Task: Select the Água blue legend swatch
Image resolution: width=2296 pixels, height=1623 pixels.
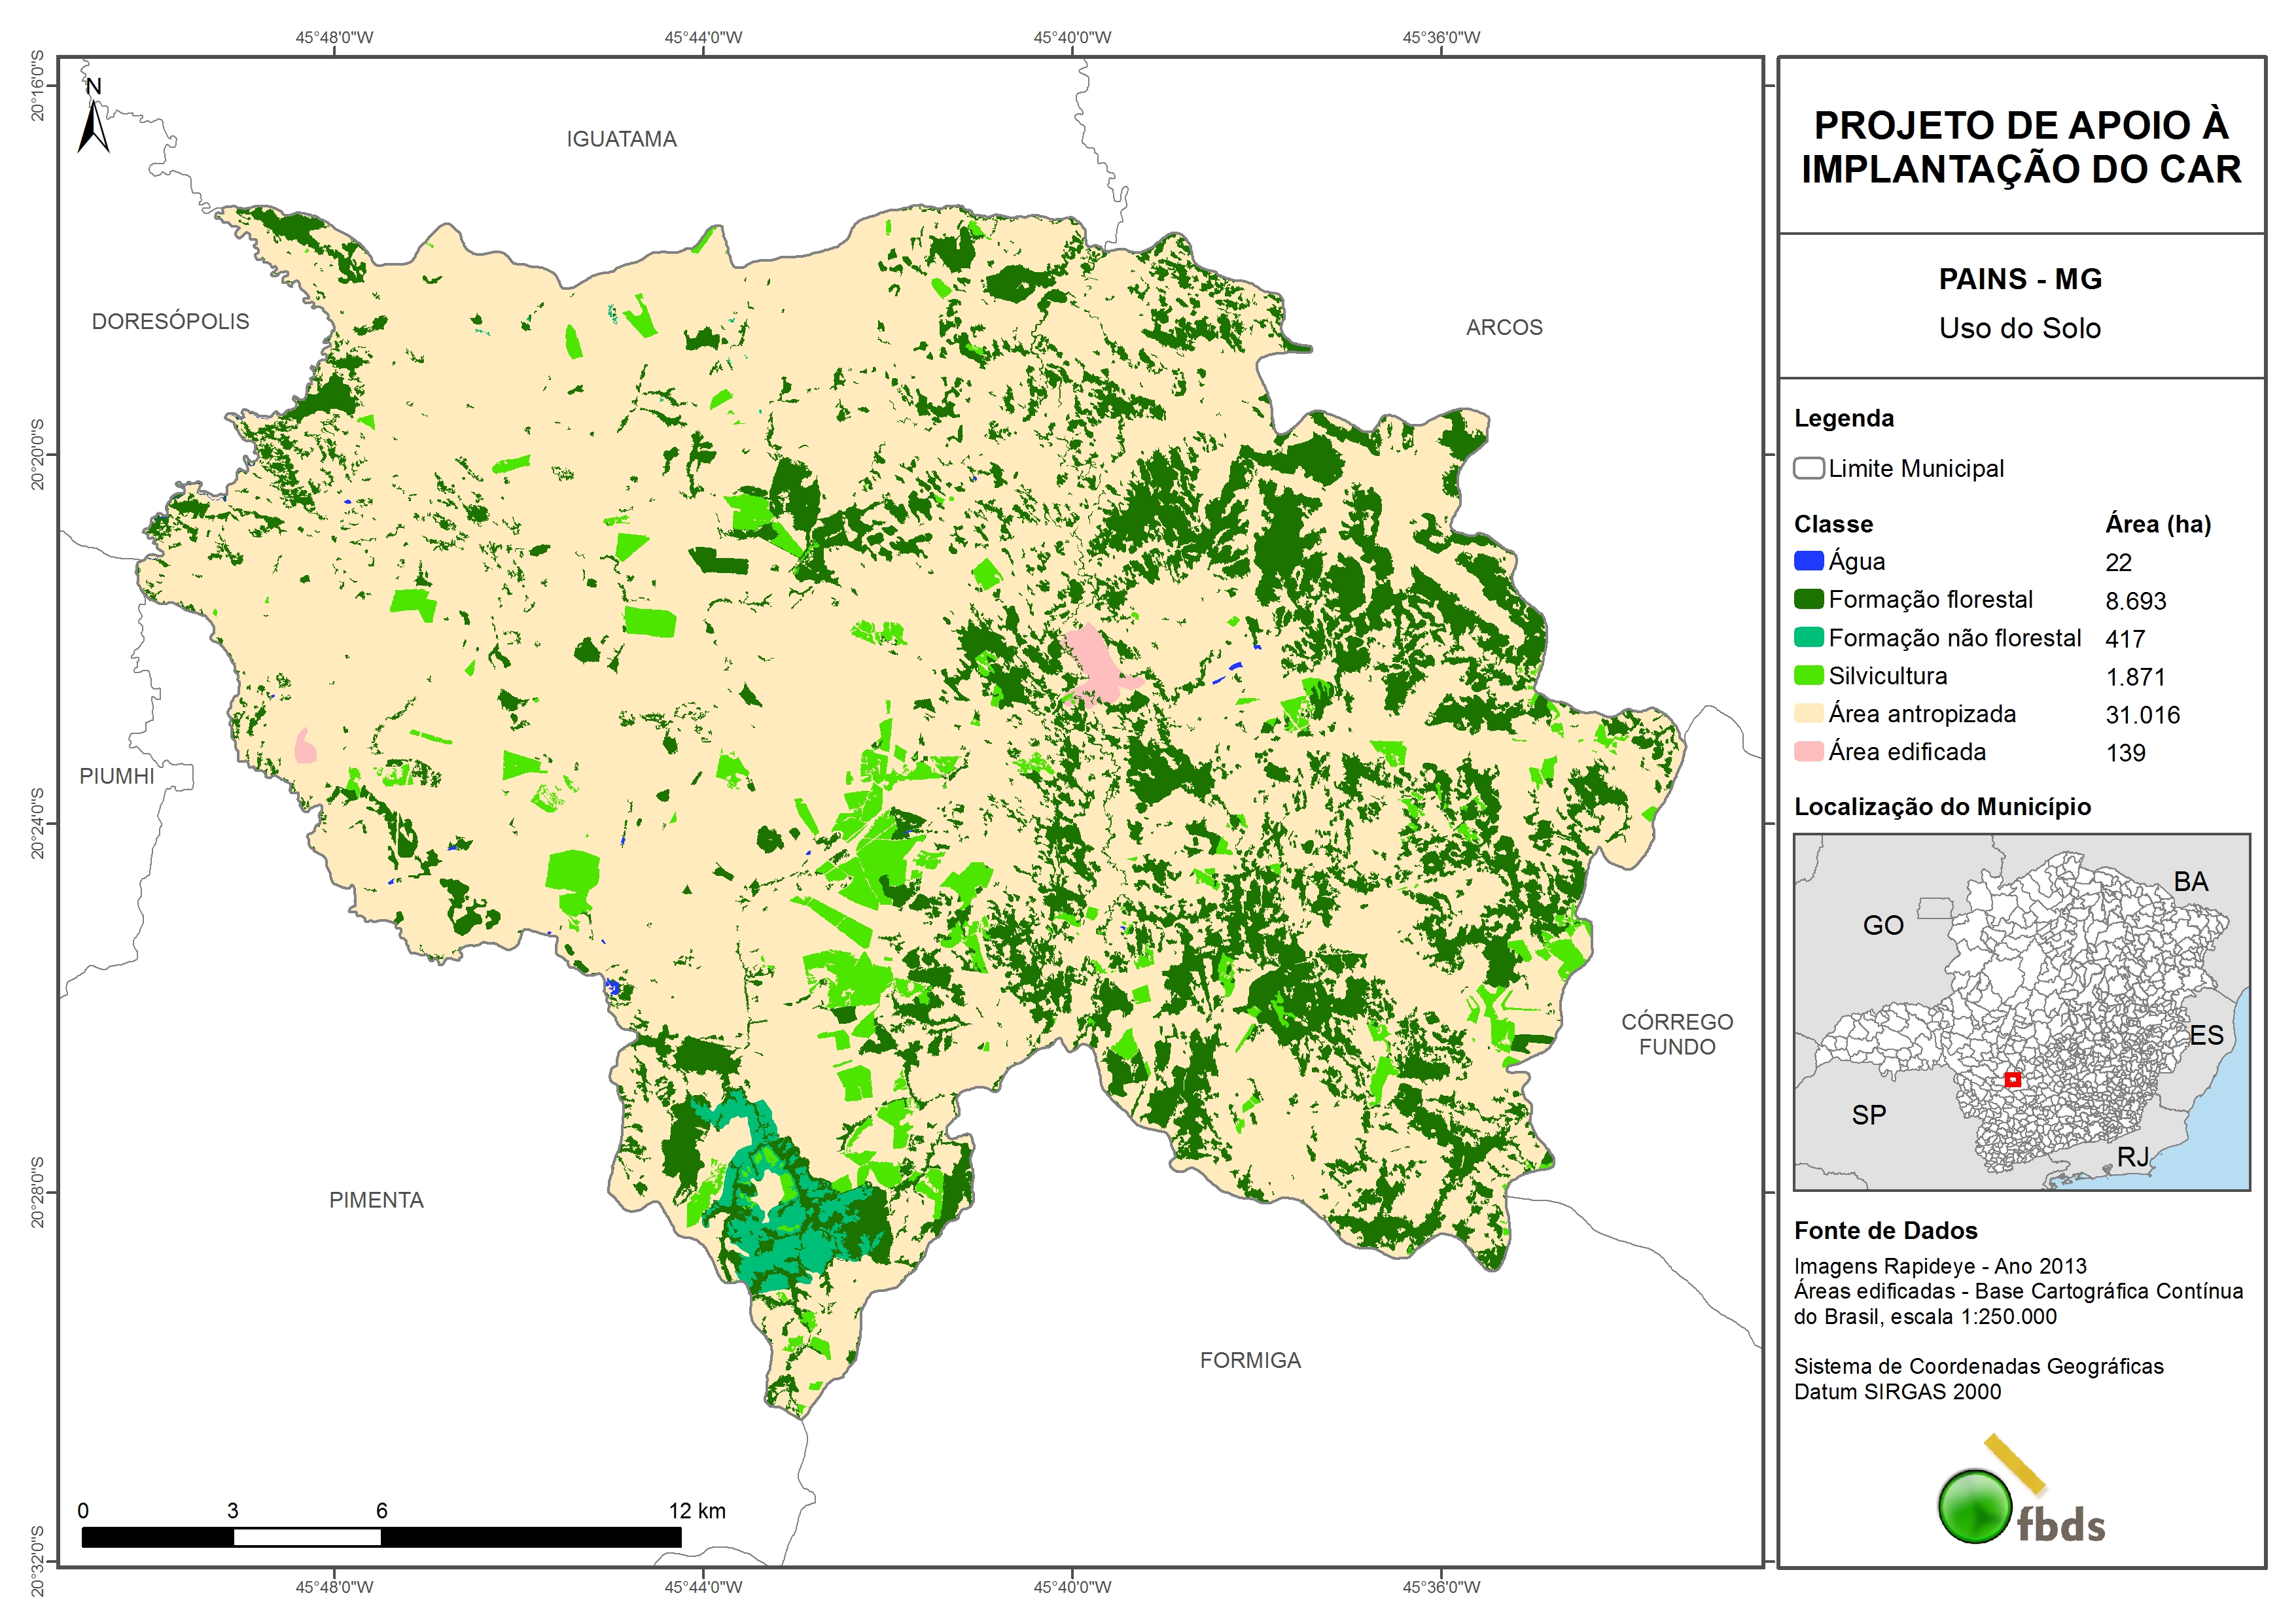Action: pos(1808,561)
